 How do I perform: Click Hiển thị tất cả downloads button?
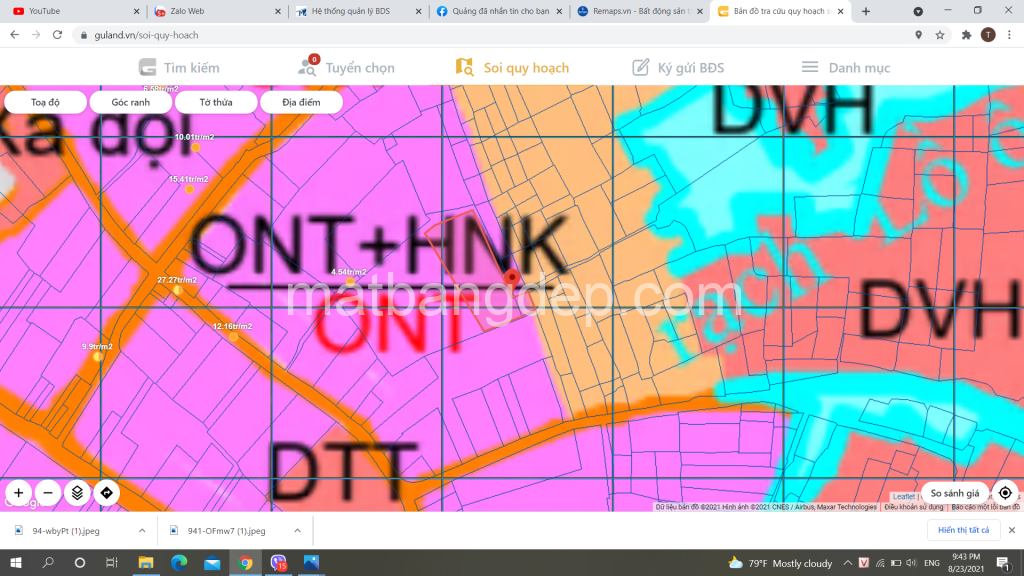click(x=963, y=530)
